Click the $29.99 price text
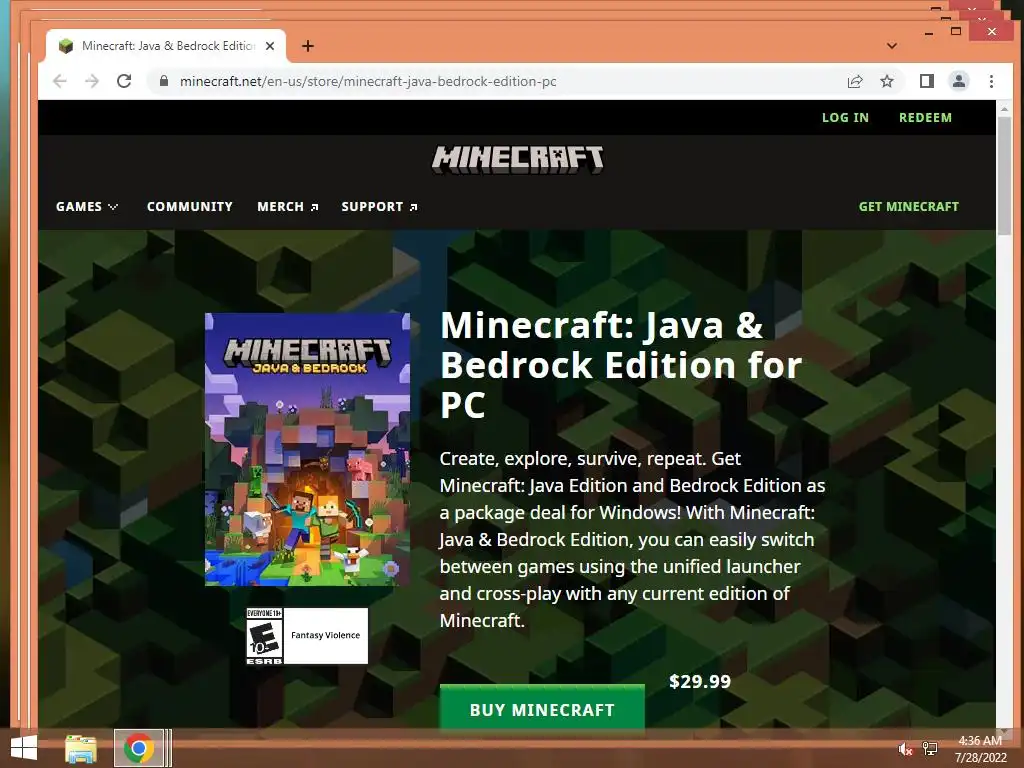 (699, 682)
